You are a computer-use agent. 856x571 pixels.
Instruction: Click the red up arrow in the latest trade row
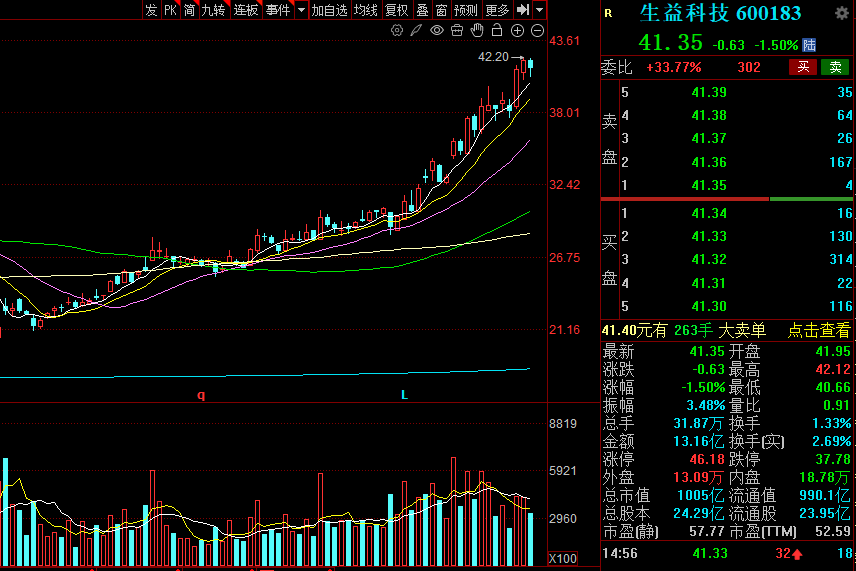tap(797, 555)
